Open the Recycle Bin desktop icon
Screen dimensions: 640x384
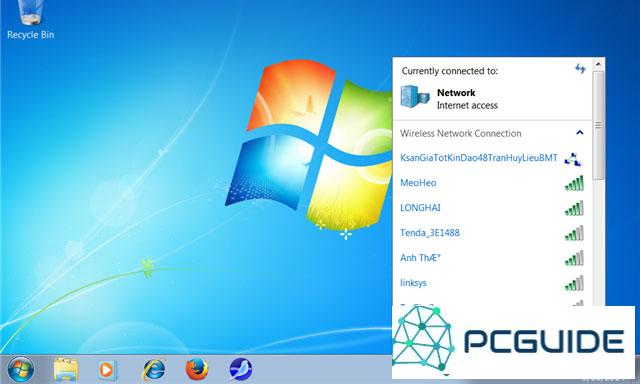[30, 20]
